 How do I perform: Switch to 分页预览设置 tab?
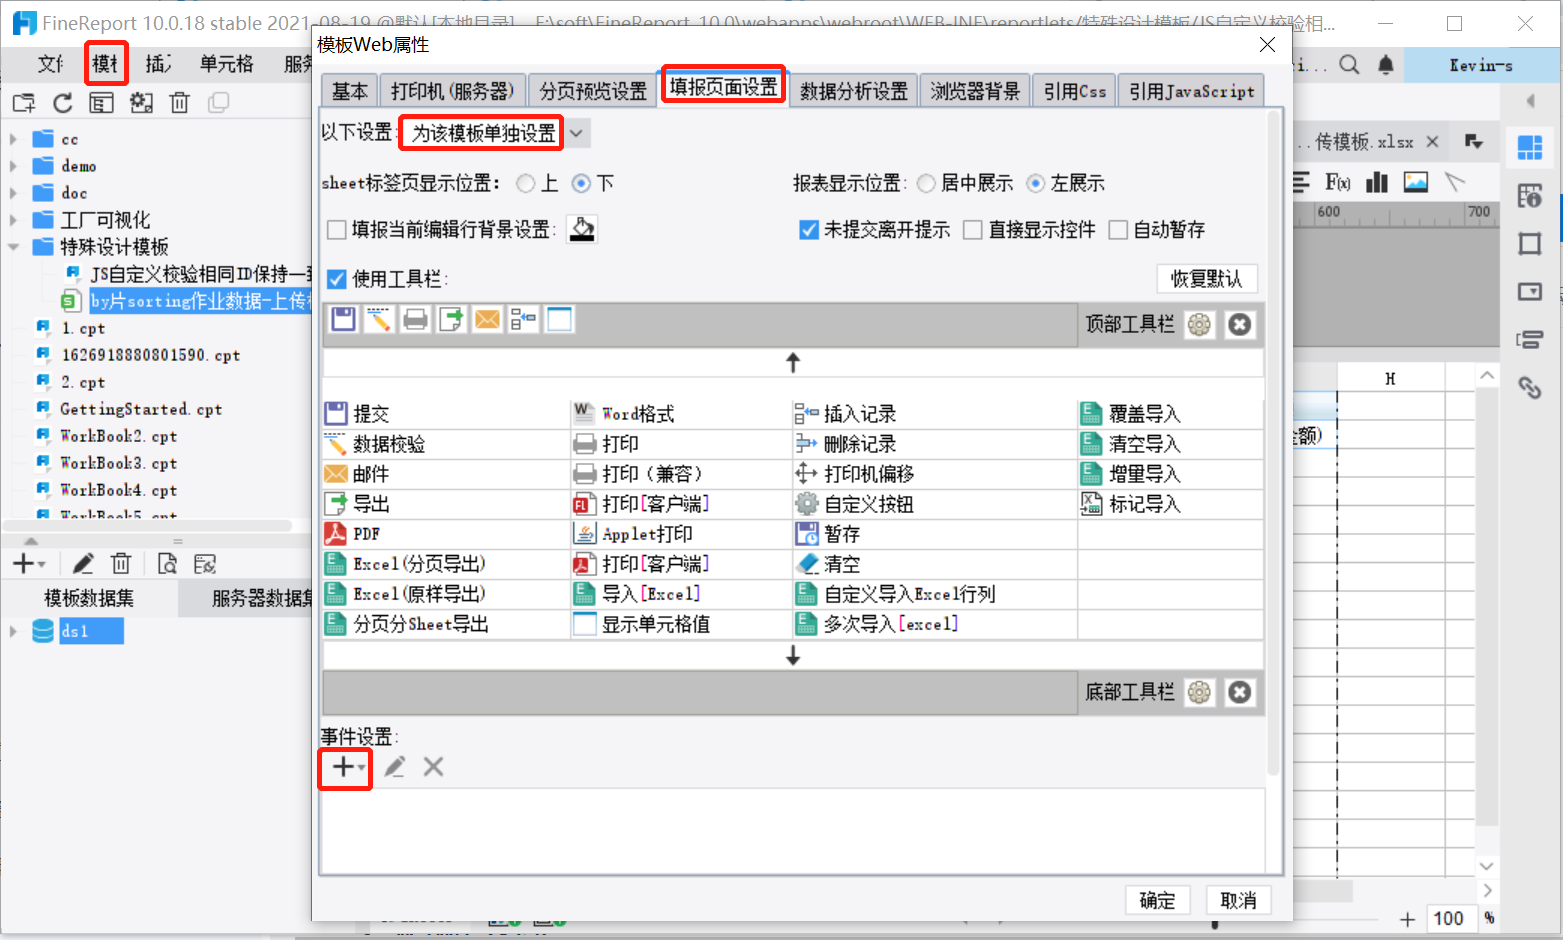pos(593,91)
